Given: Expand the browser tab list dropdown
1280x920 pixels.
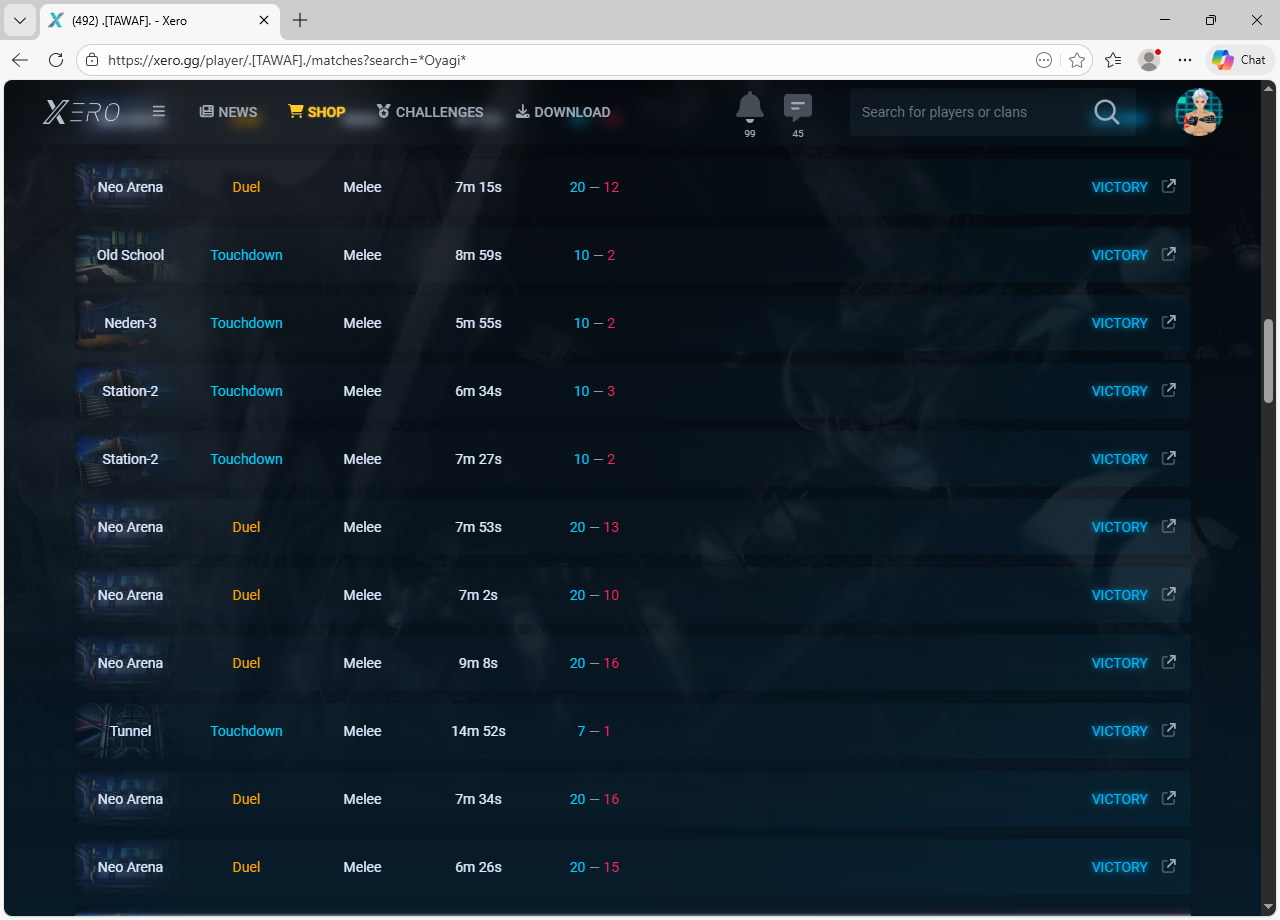Looking at the screenshot, I should [19, 20].
